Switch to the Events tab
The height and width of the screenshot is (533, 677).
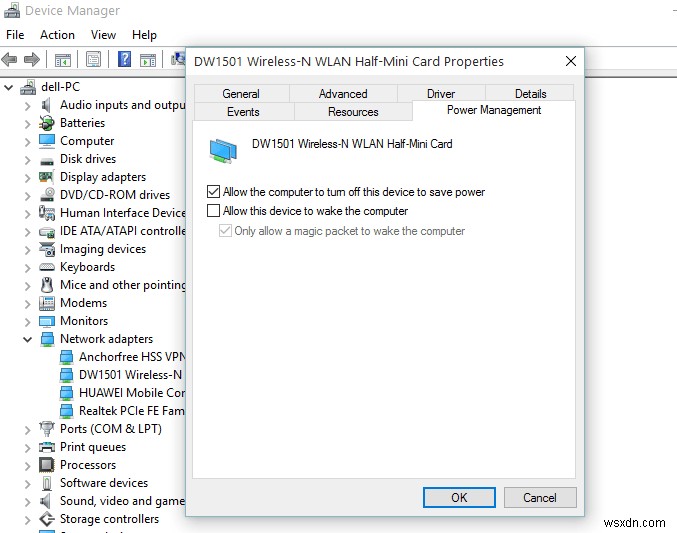(x=244, y=111)
